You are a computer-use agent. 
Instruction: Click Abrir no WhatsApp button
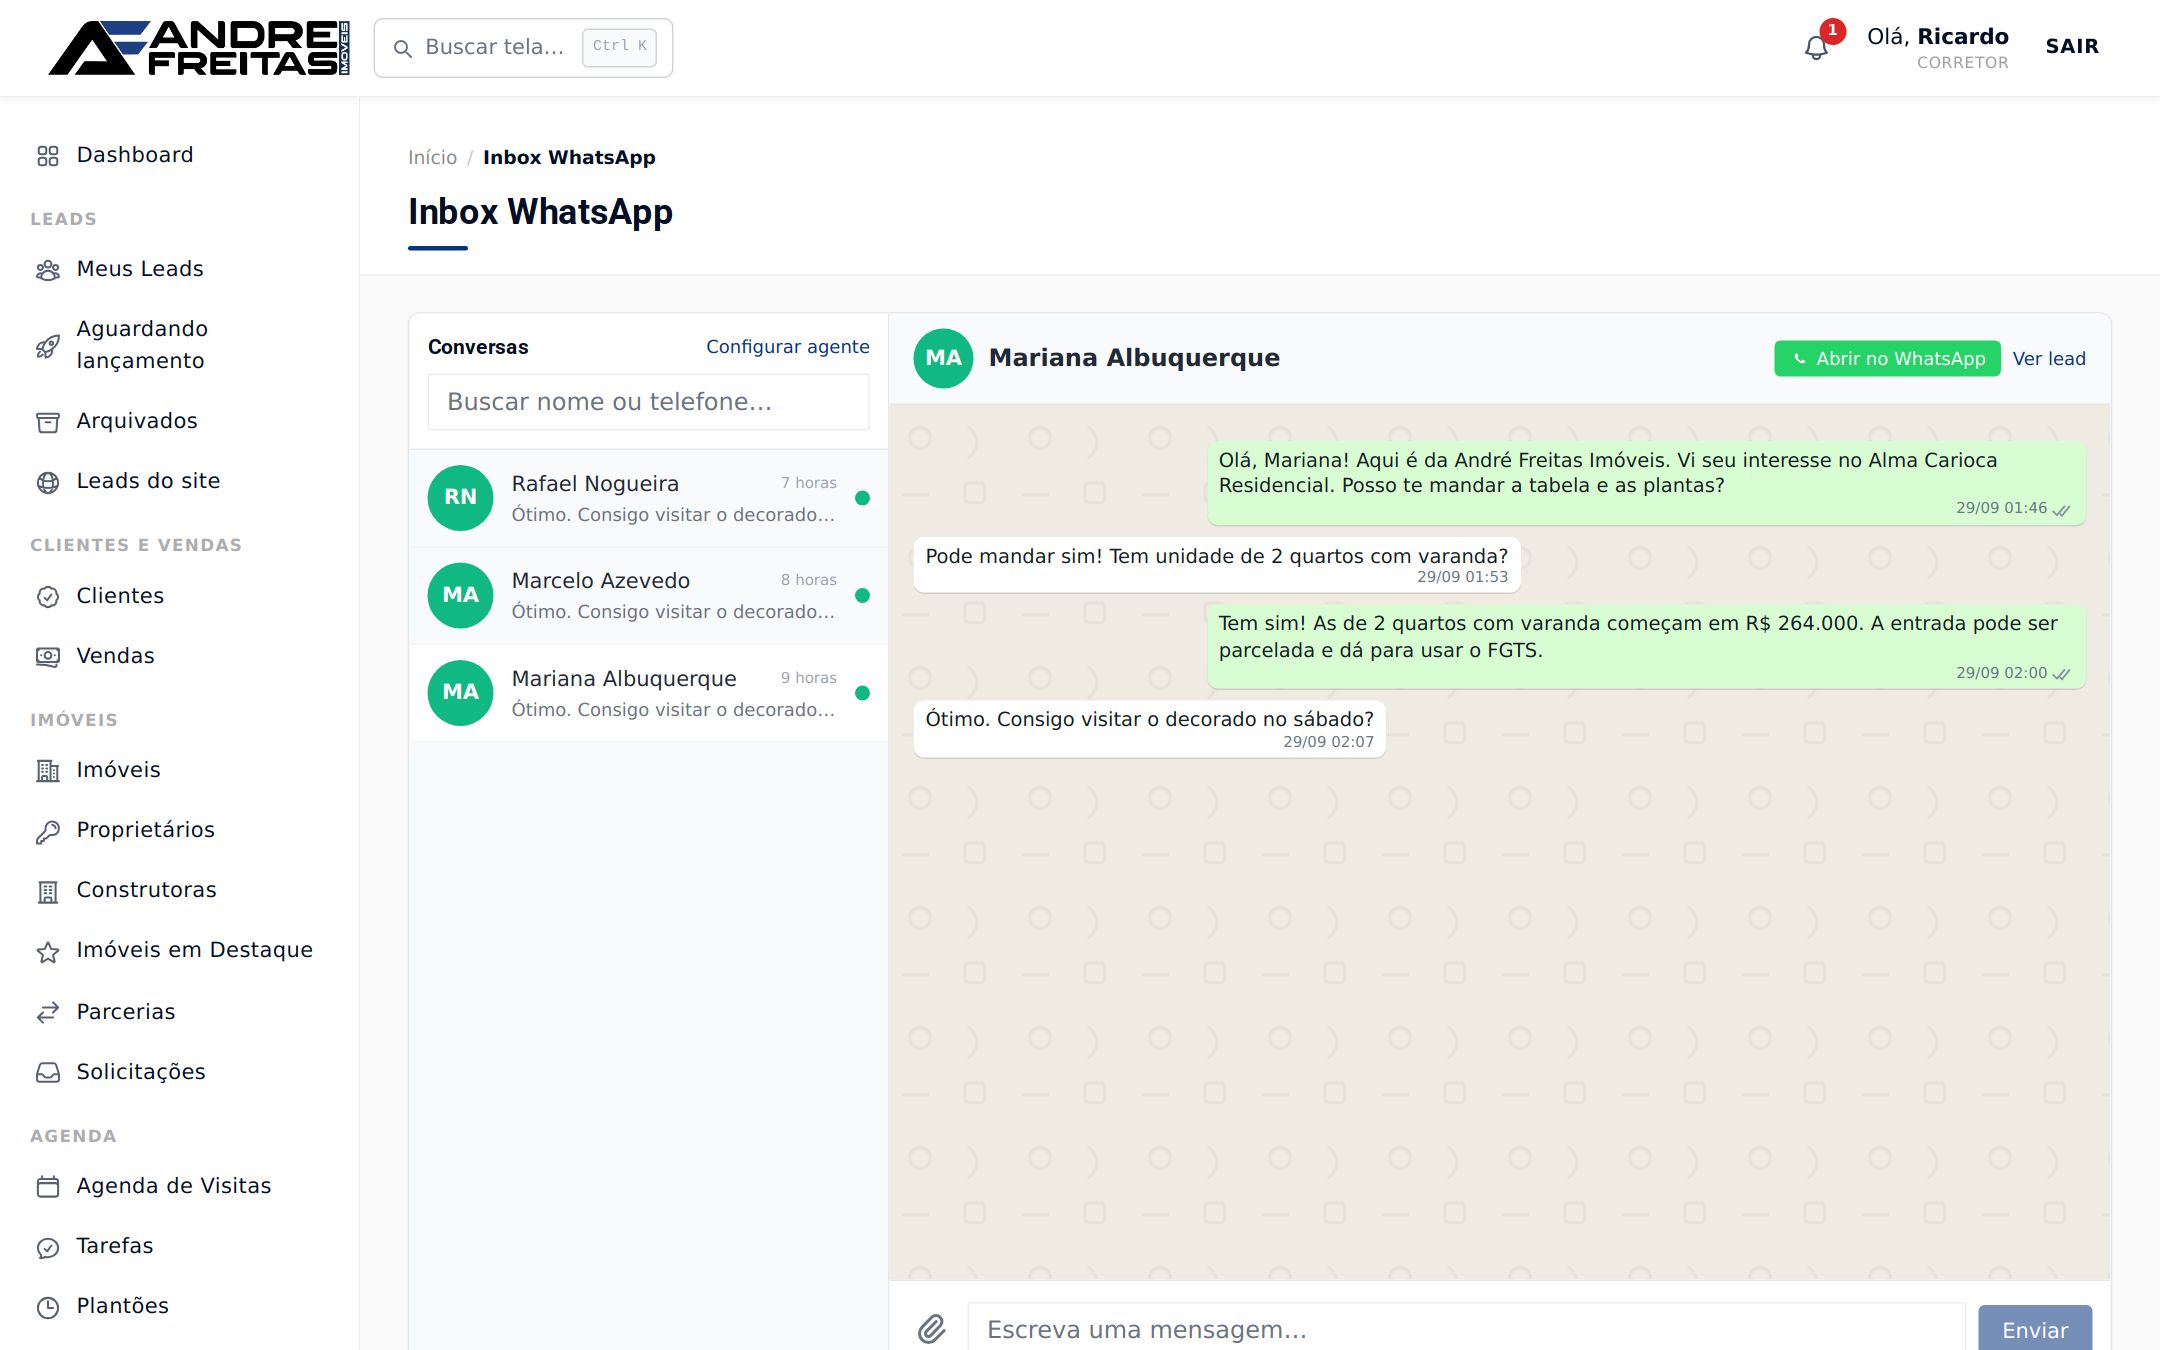point(1887,358)
